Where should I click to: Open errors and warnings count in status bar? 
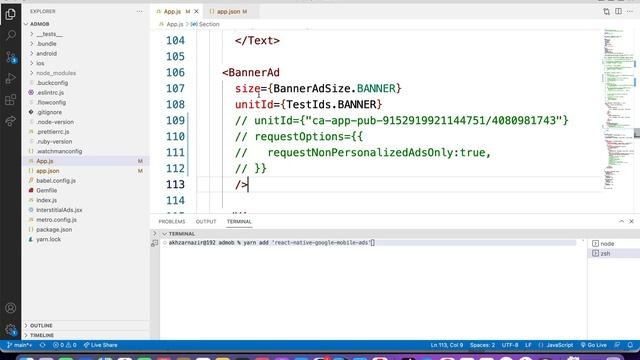(x=64, y=345)
